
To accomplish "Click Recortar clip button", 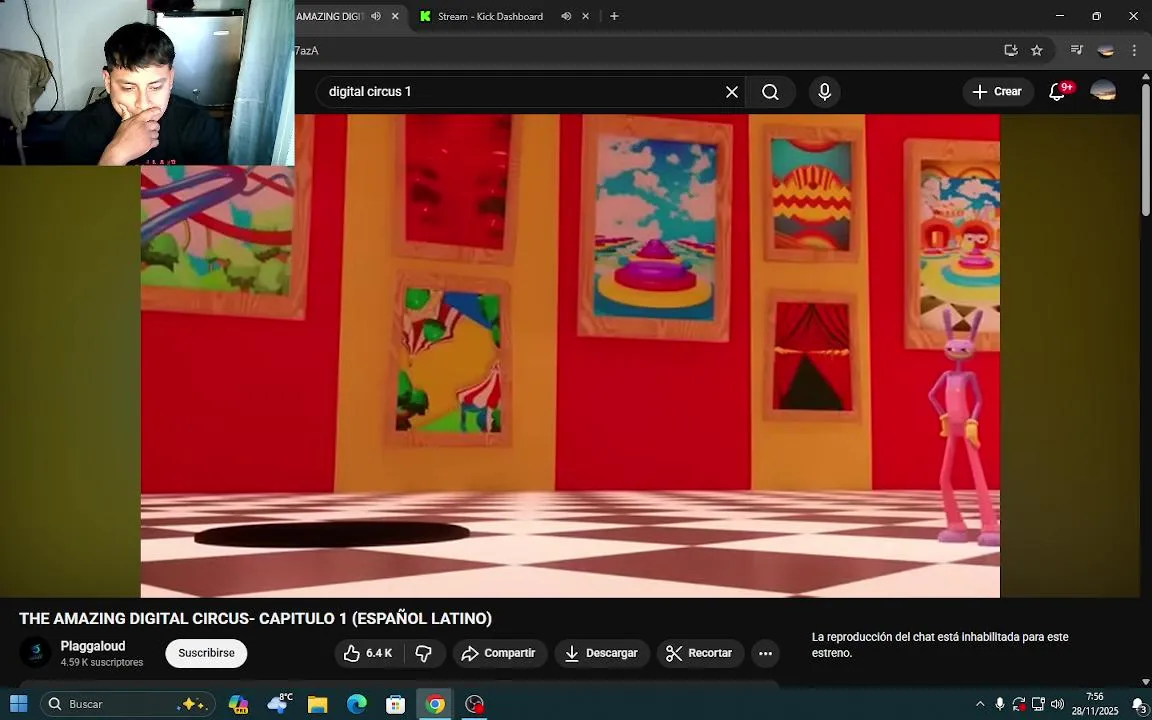I will [x=700, y=653].
